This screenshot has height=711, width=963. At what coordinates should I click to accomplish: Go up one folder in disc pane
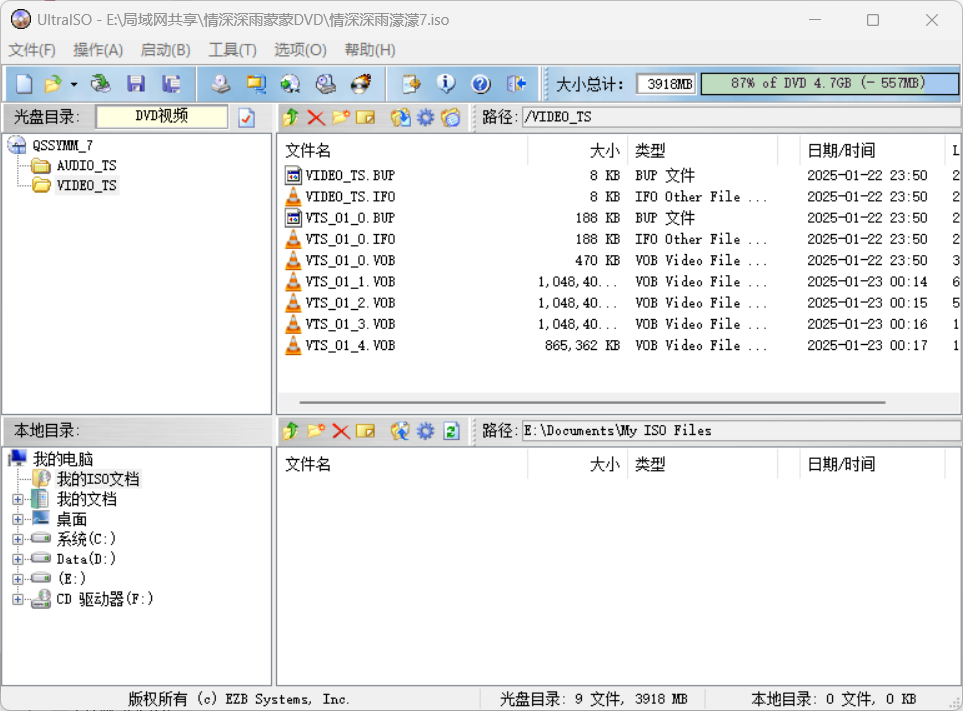(291, 117)
